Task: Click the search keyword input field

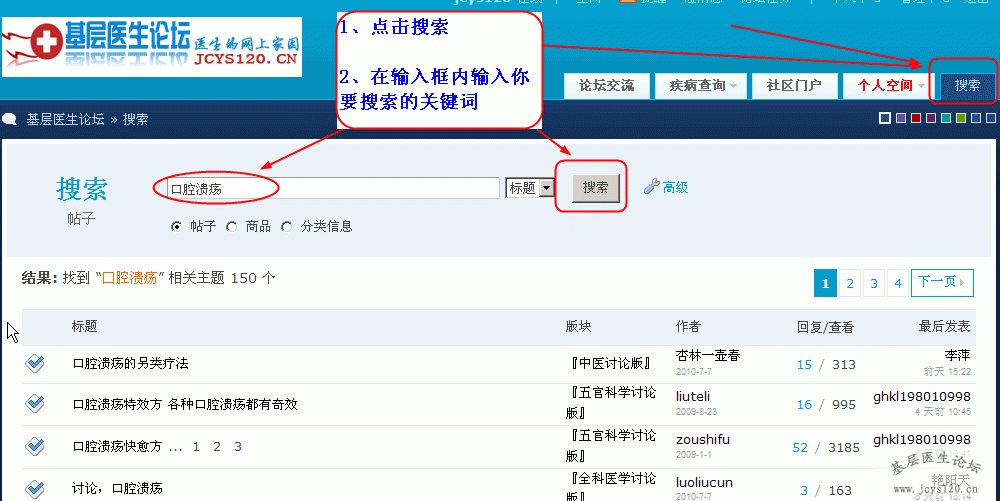Action: [330, 188]
